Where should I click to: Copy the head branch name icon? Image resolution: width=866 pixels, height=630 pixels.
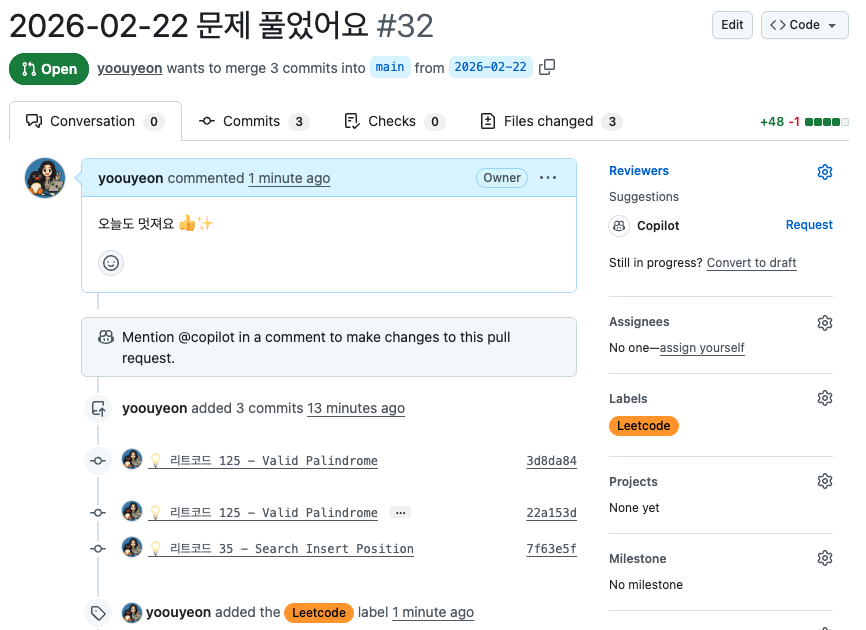click(547, 68)
